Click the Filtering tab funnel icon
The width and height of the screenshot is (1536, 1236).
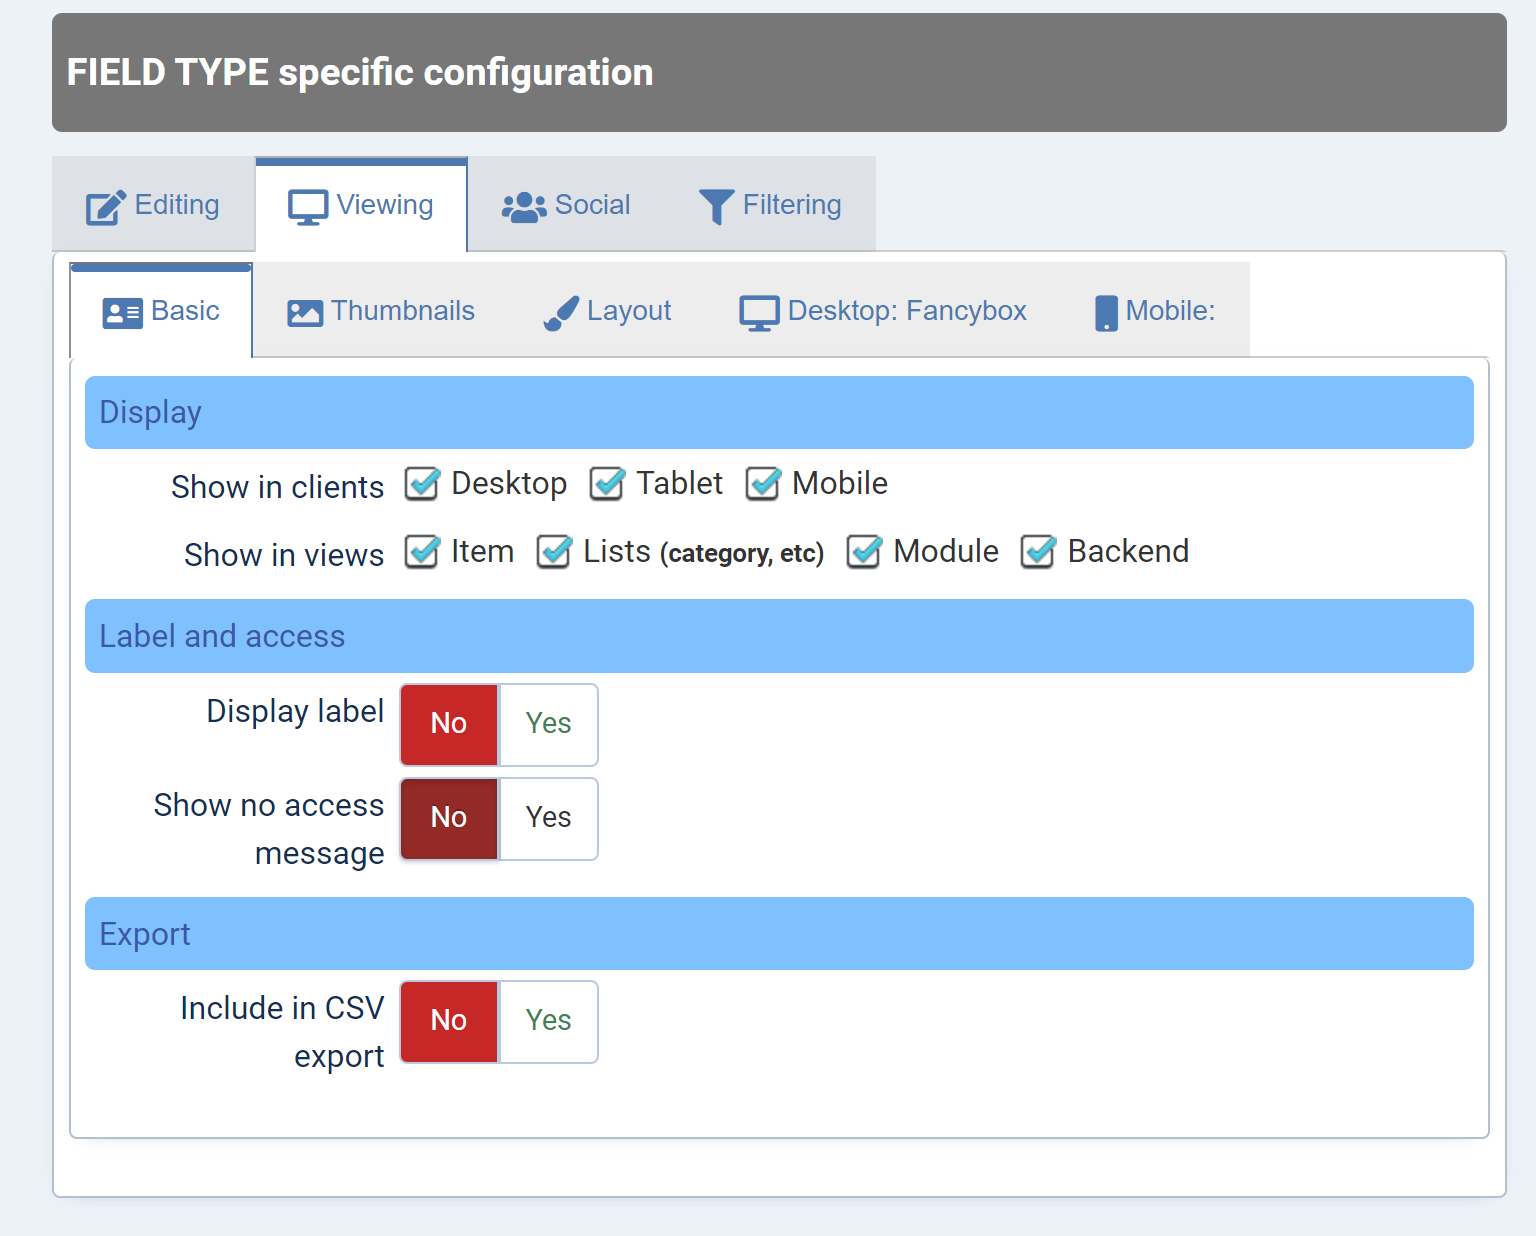pyautogui.click(x=716, y=207)
